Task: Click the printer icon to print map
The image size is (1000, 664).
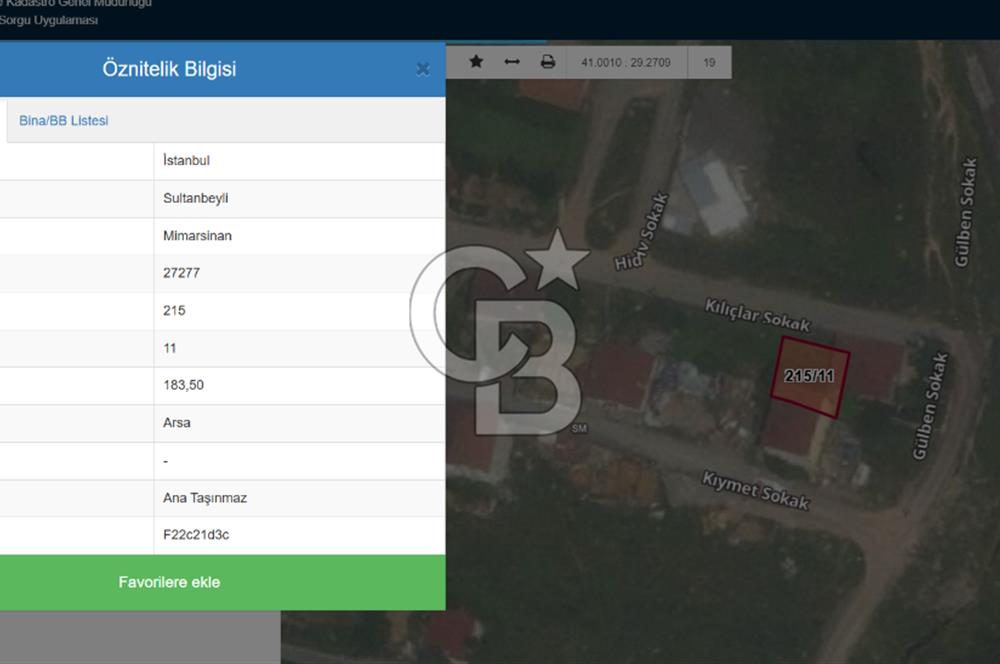Action: 548,62
